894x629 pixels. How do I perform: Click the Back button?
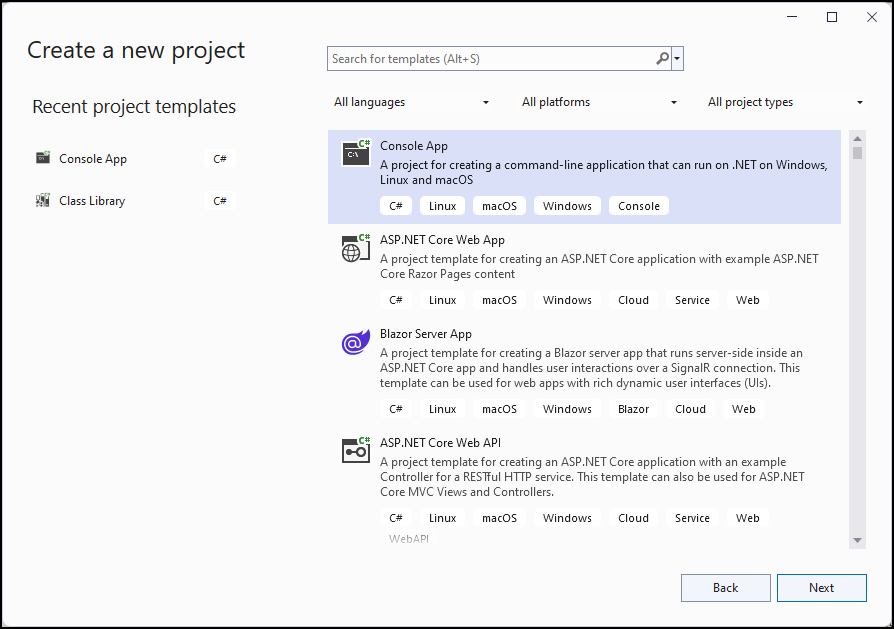(725, 587)
